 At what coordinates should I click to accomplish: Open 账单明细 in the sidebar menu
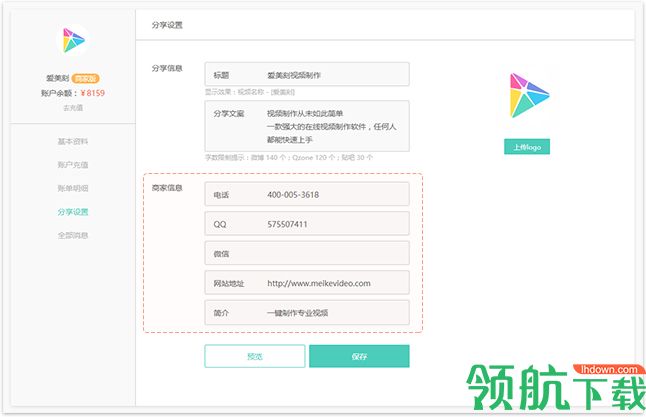point(73,188)
